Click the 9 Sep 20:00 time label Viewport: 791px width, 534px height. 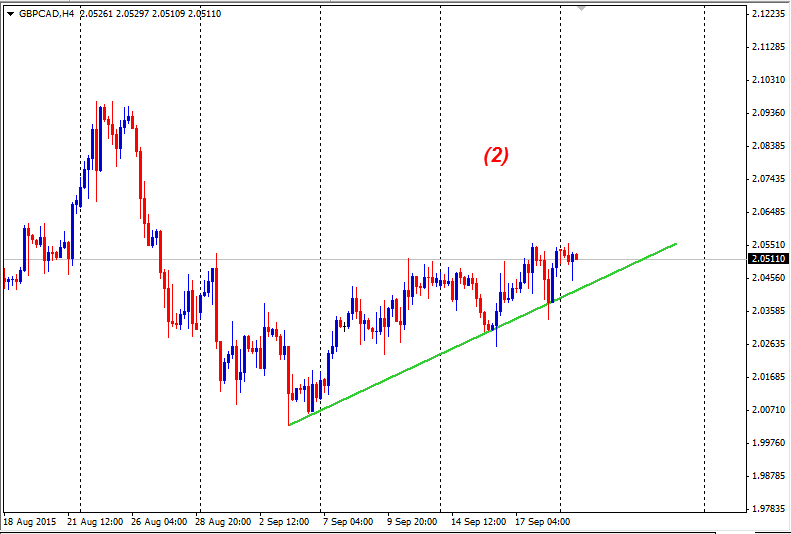pyautogui.click(x=412, y=521)
